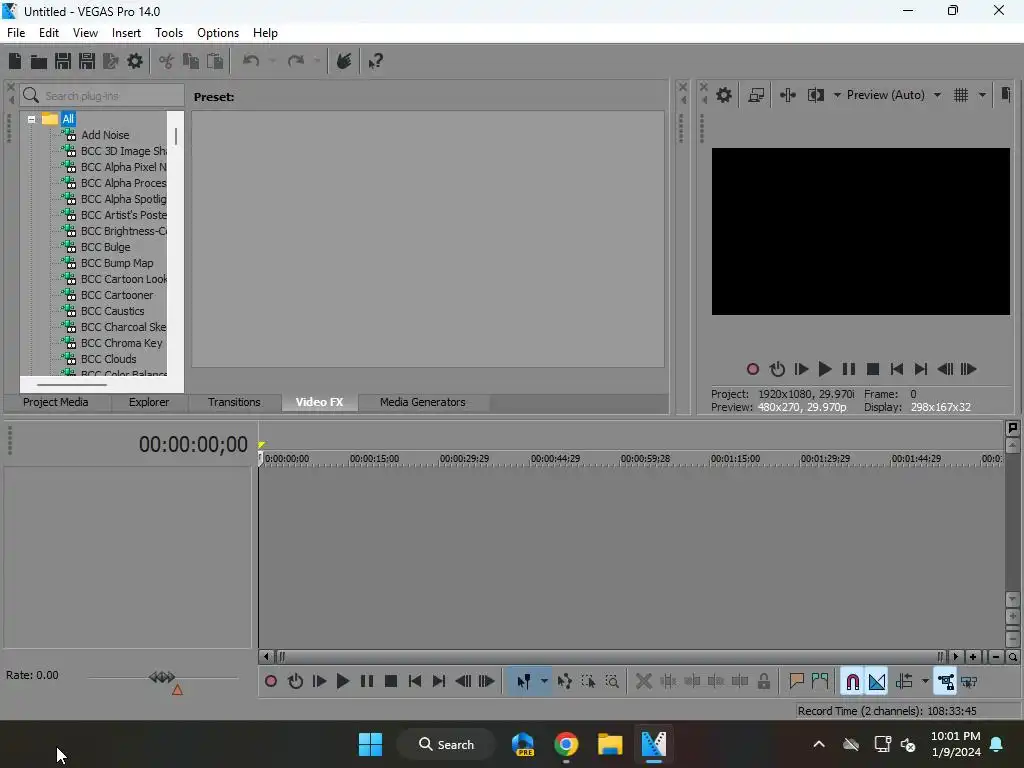Open the Tools menu
The width and height of the screenshot is (1024, 768).
168,33
